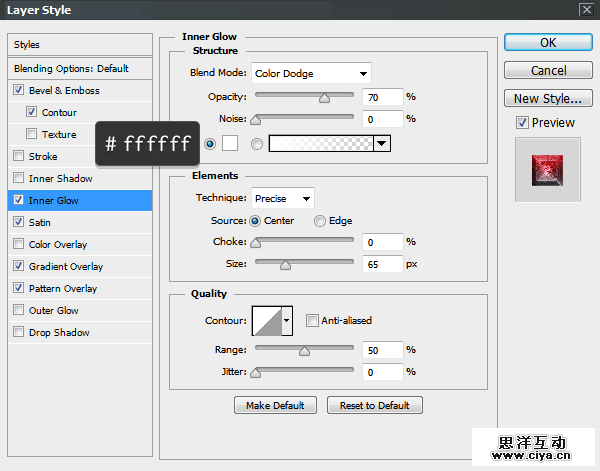Enable the Drop Shadow effect checkbox
The image size is (600, 471).
click(19, 333)
